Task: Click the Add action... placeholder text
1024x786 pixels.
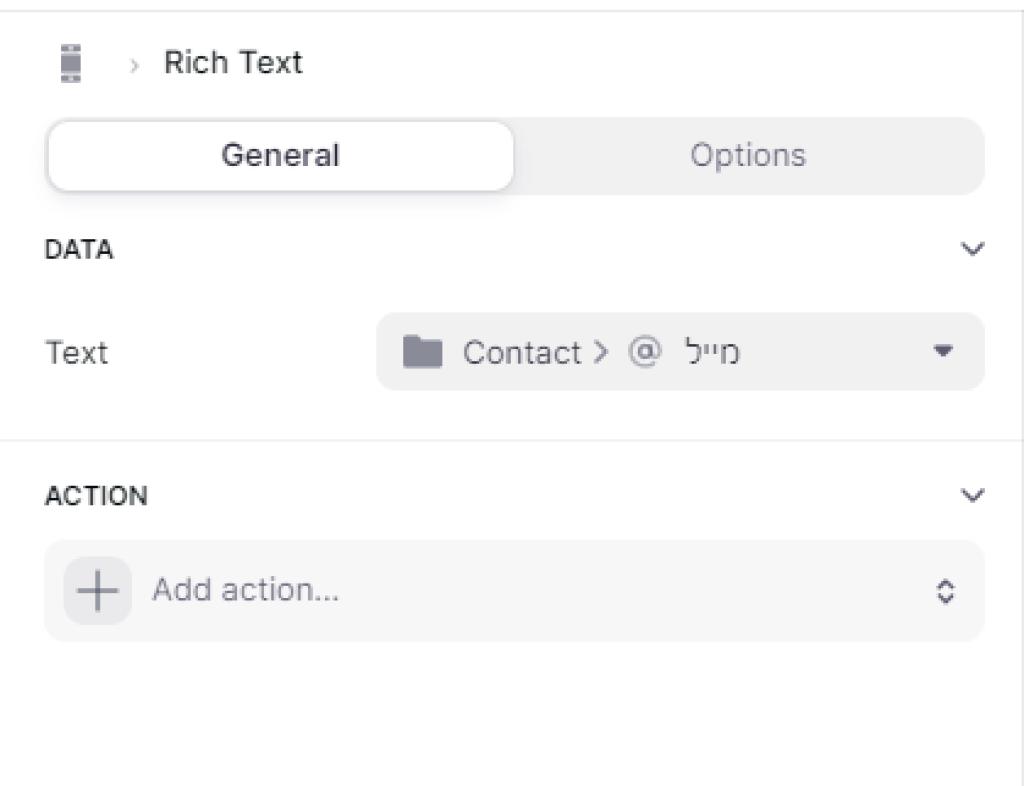Action: [245, 591]
